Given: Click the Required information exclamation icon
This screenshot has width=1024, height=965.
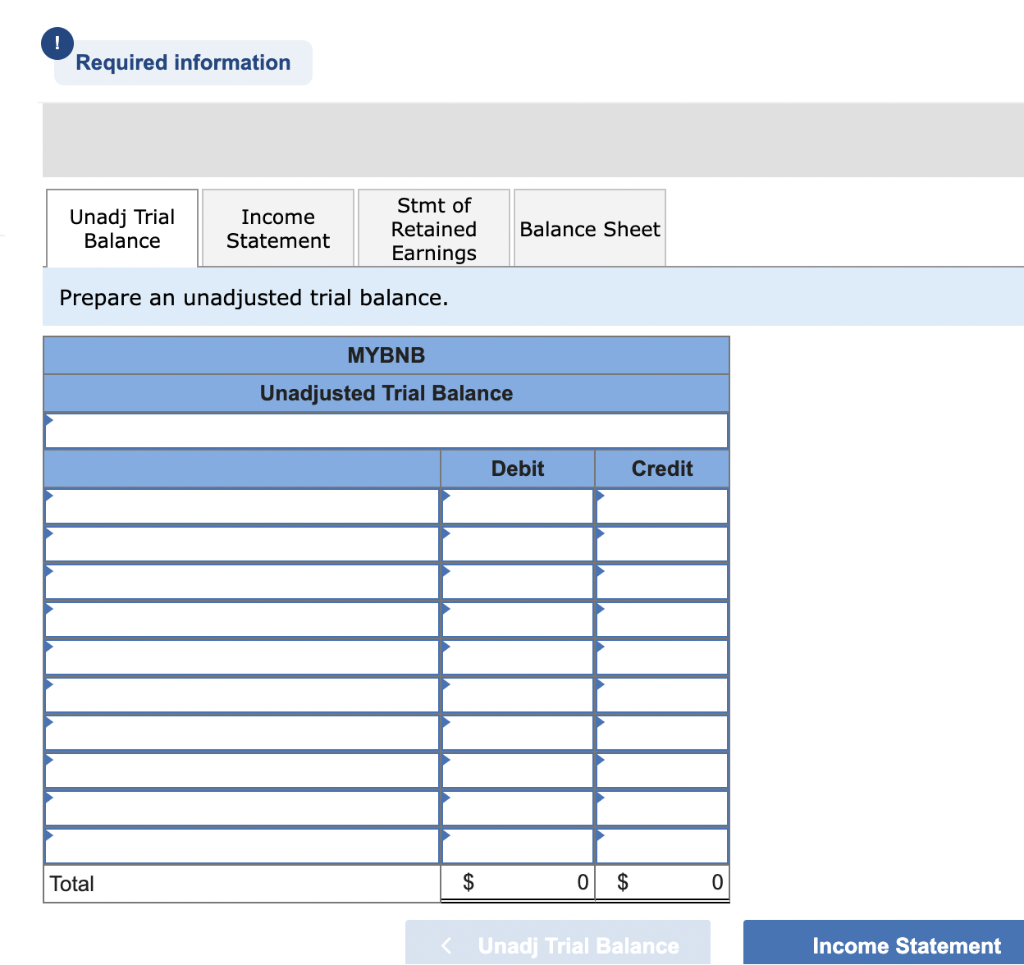Looking at the screenshot, I should 57,43.
